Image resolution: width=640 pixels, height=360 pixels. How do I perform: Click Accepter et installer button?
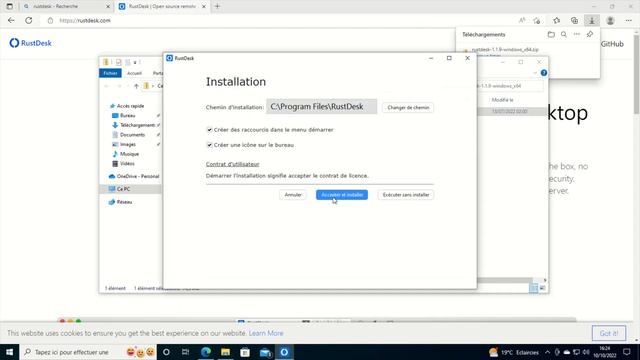coord(342,195)
